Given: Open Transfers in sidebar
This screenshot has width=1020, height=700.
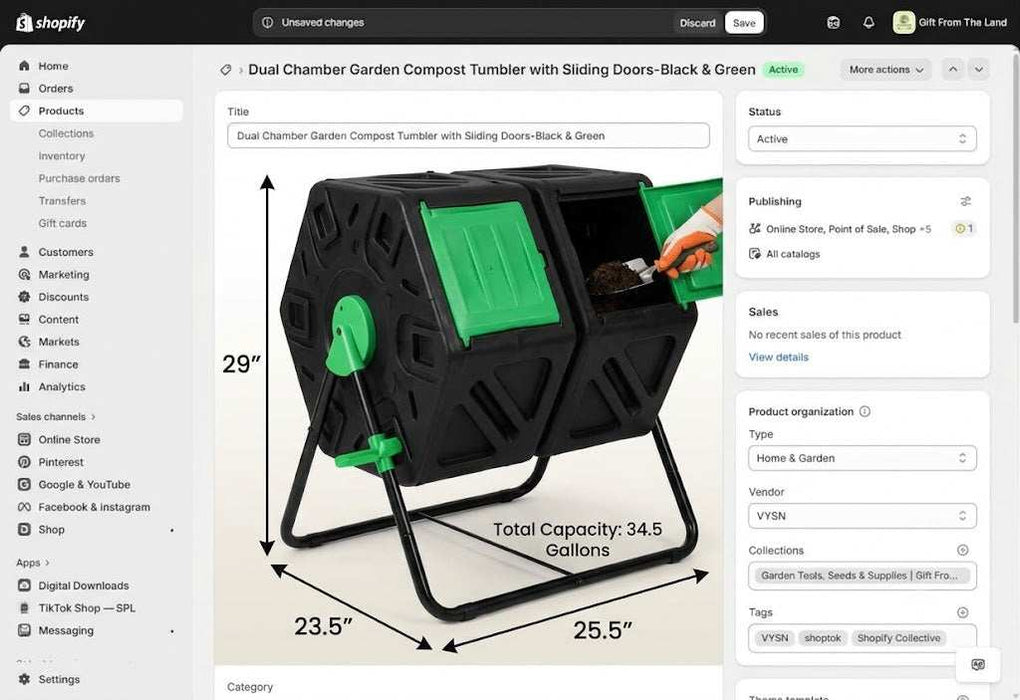Looking at the screenshot, I should pyautogui.click(x=62, y=201).
